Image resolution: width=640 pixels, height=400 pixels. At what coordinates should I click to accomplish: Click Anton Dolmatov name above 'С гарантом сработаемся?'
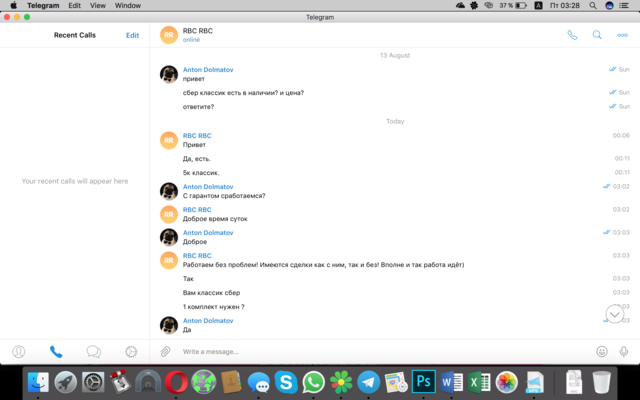[208, 187]
